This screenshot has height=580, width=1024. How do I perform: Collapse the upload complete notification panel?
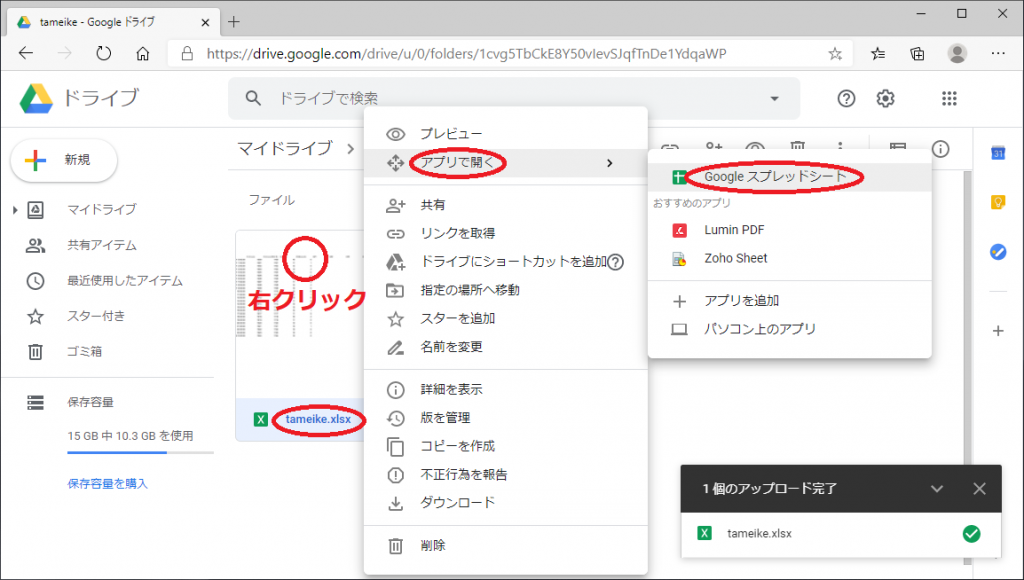tap(937, 489)
